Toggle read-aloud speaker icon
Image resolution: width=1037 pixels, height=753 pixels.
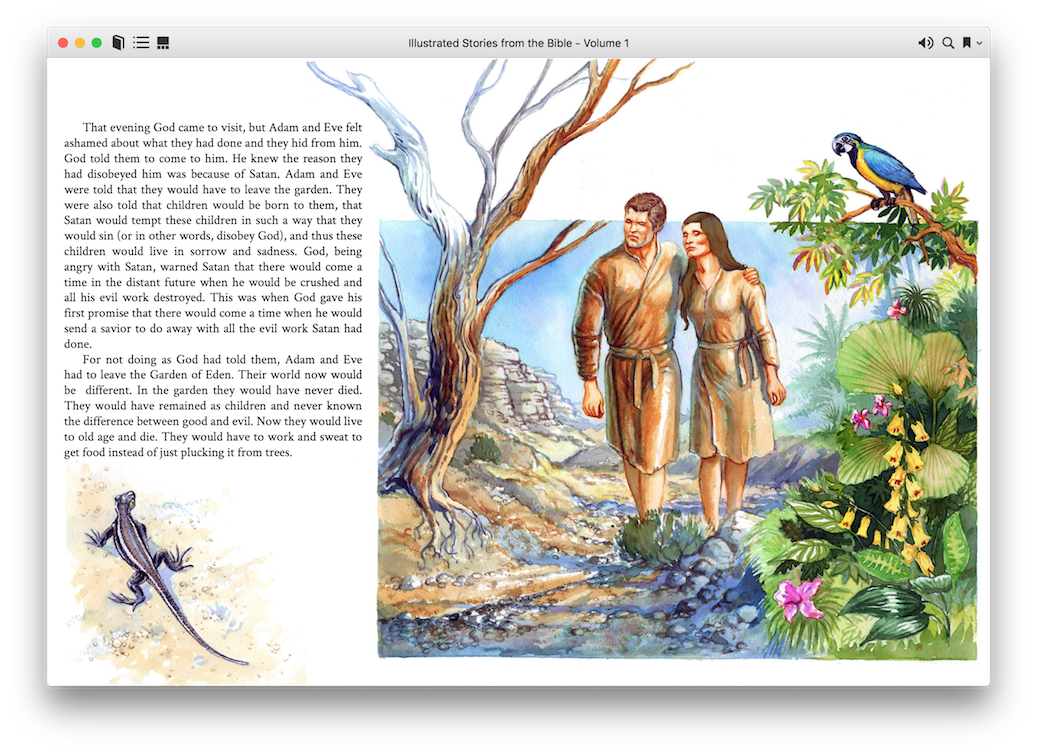pyautogui.click(x=925, y=43)
